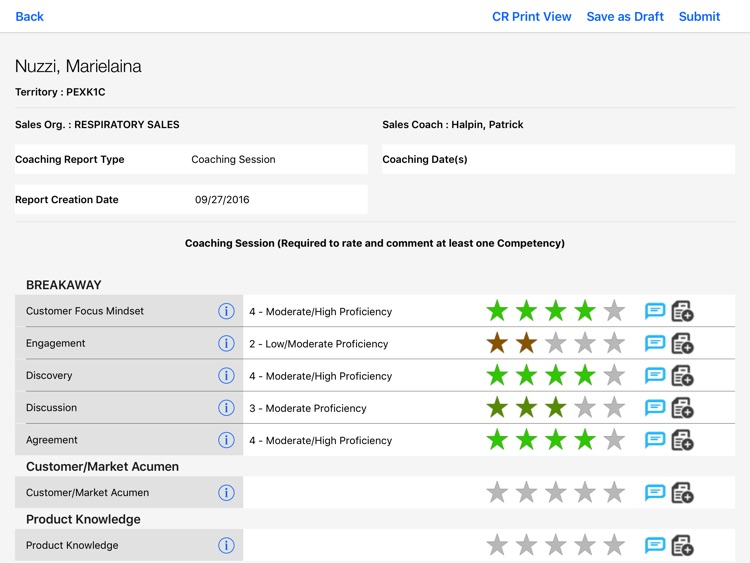
Task: Rate Engagement three stars
Action: 556,343
